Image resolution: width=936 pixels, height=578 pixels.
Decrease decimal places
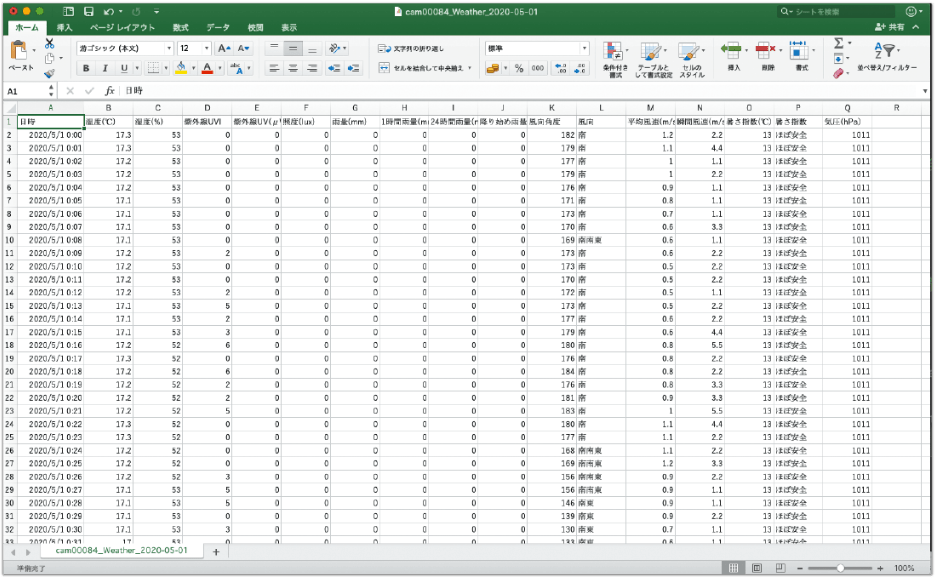[580, 69]
